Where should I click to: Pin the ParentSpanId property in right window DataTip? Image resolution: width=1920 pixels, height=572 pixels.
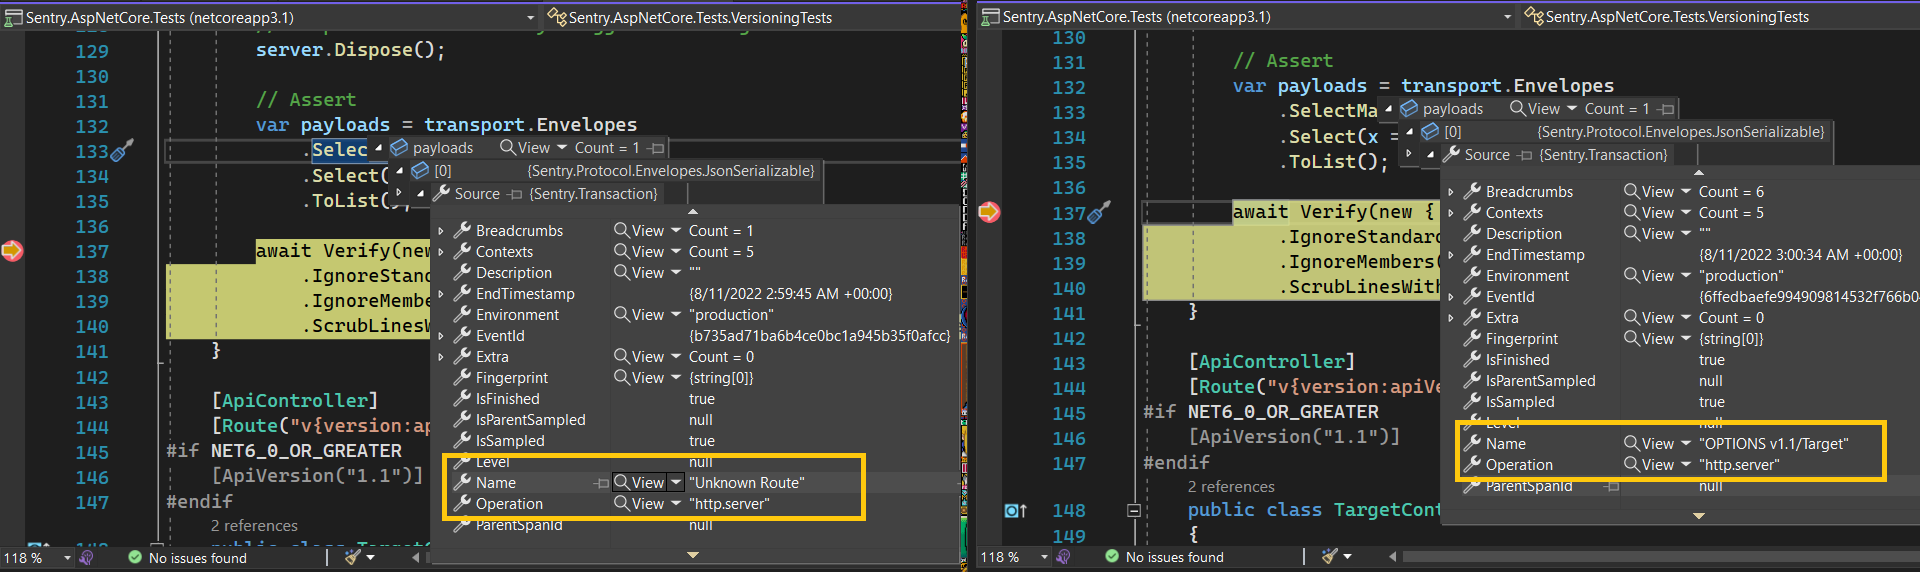pyautogui.click(x=1611, y=486)
